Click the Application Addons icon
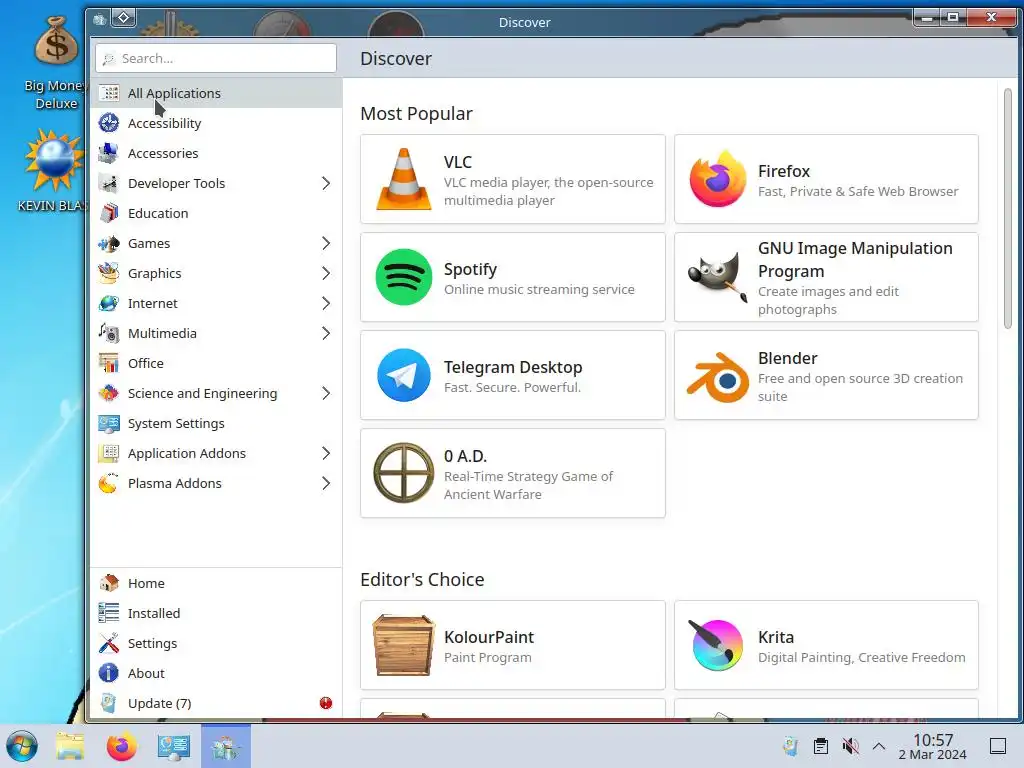 click(108, 453)
